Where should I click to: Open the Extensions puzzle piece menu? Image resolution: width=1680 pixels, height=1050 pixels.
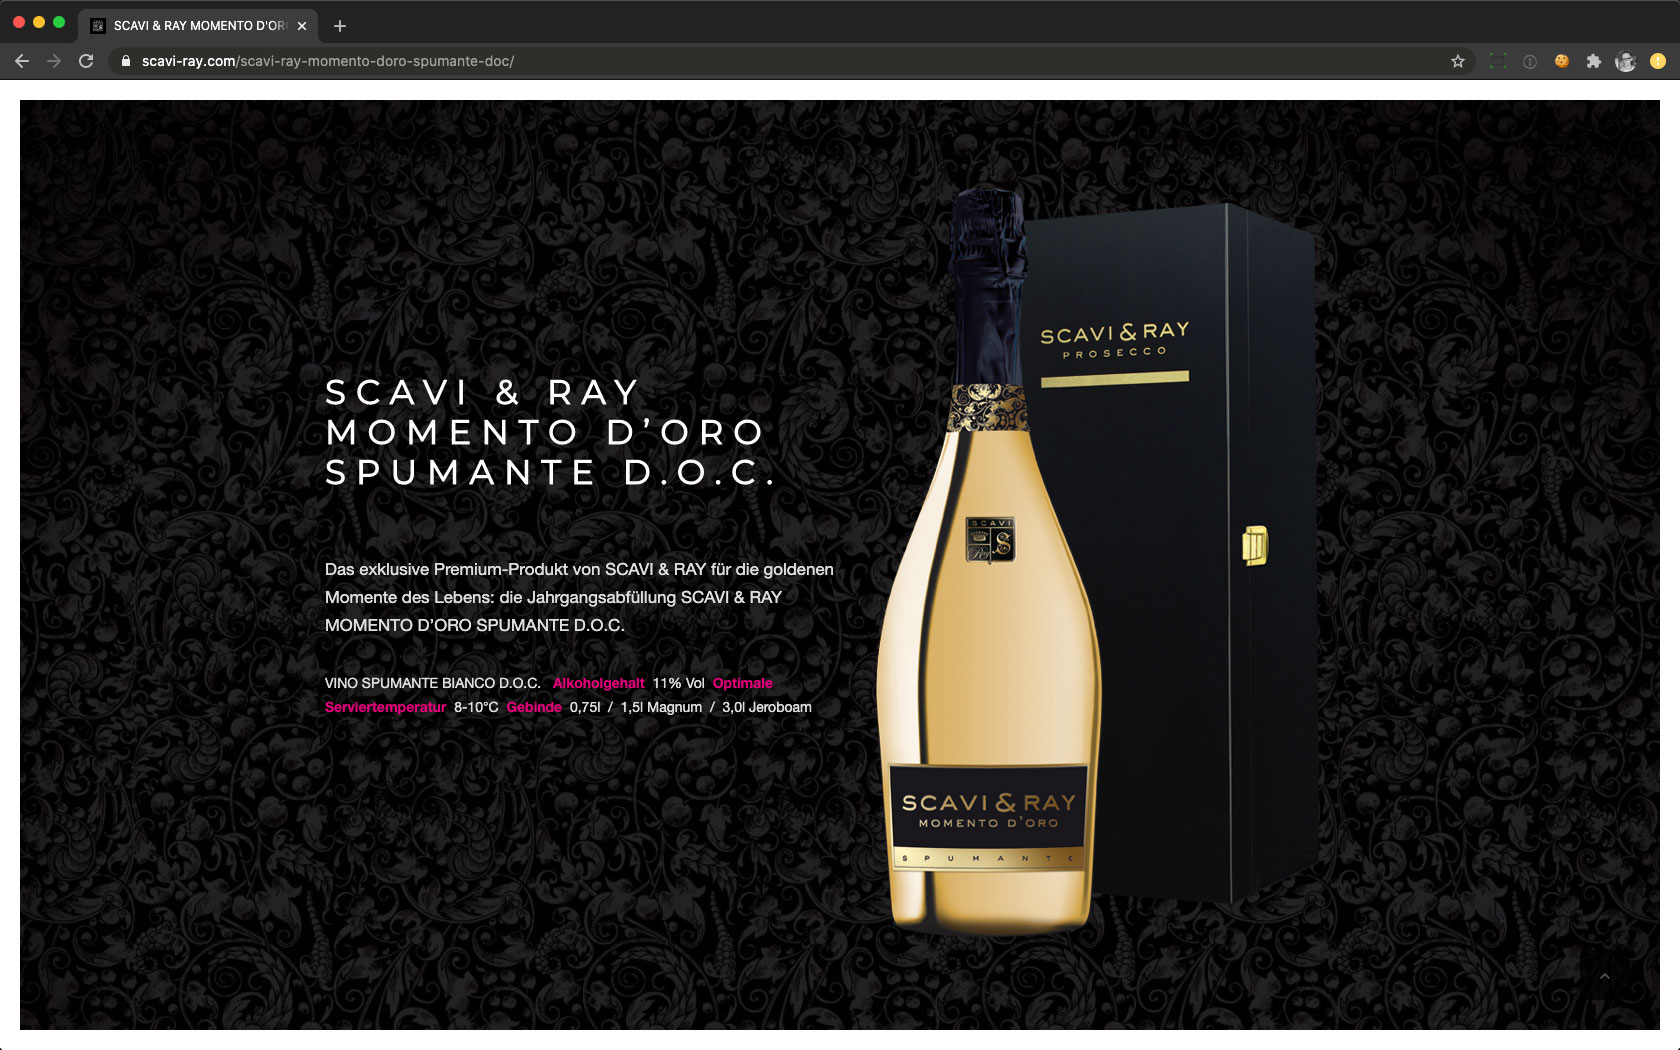click(1594, 61)
